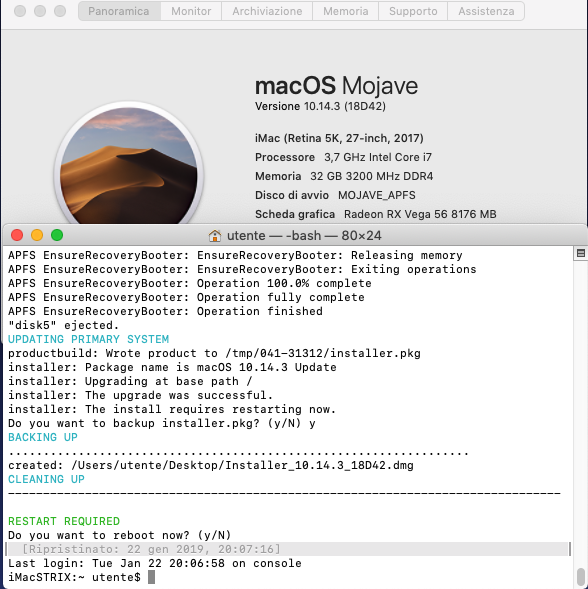Open the Monitor tab
This screenshot has height=589, width=588.
click(x=191, y=11)
